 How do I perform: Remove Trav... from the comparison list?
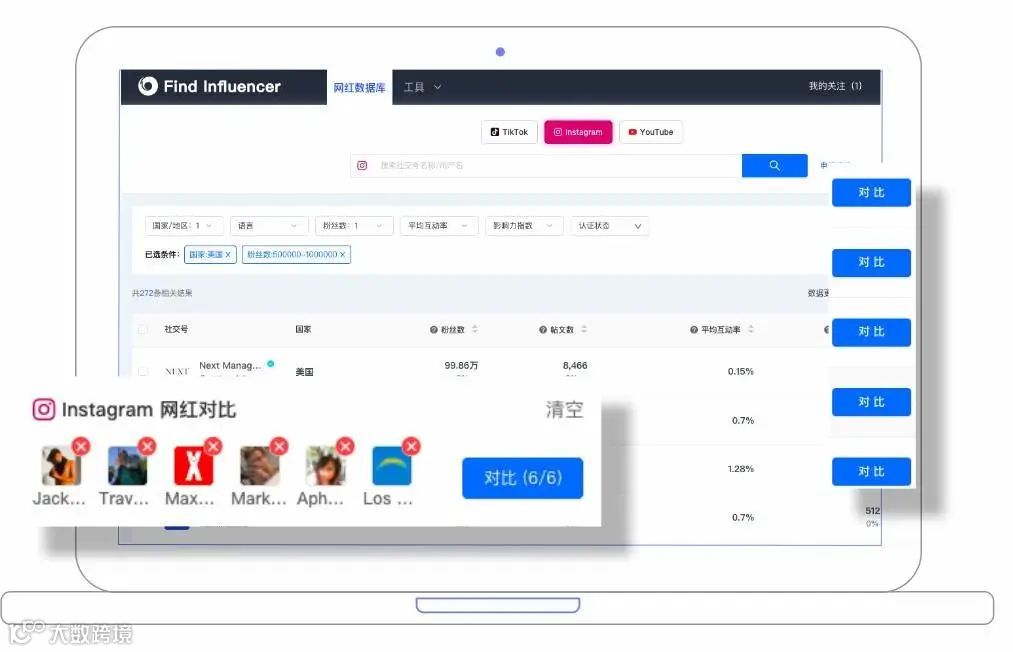[147, 446]
